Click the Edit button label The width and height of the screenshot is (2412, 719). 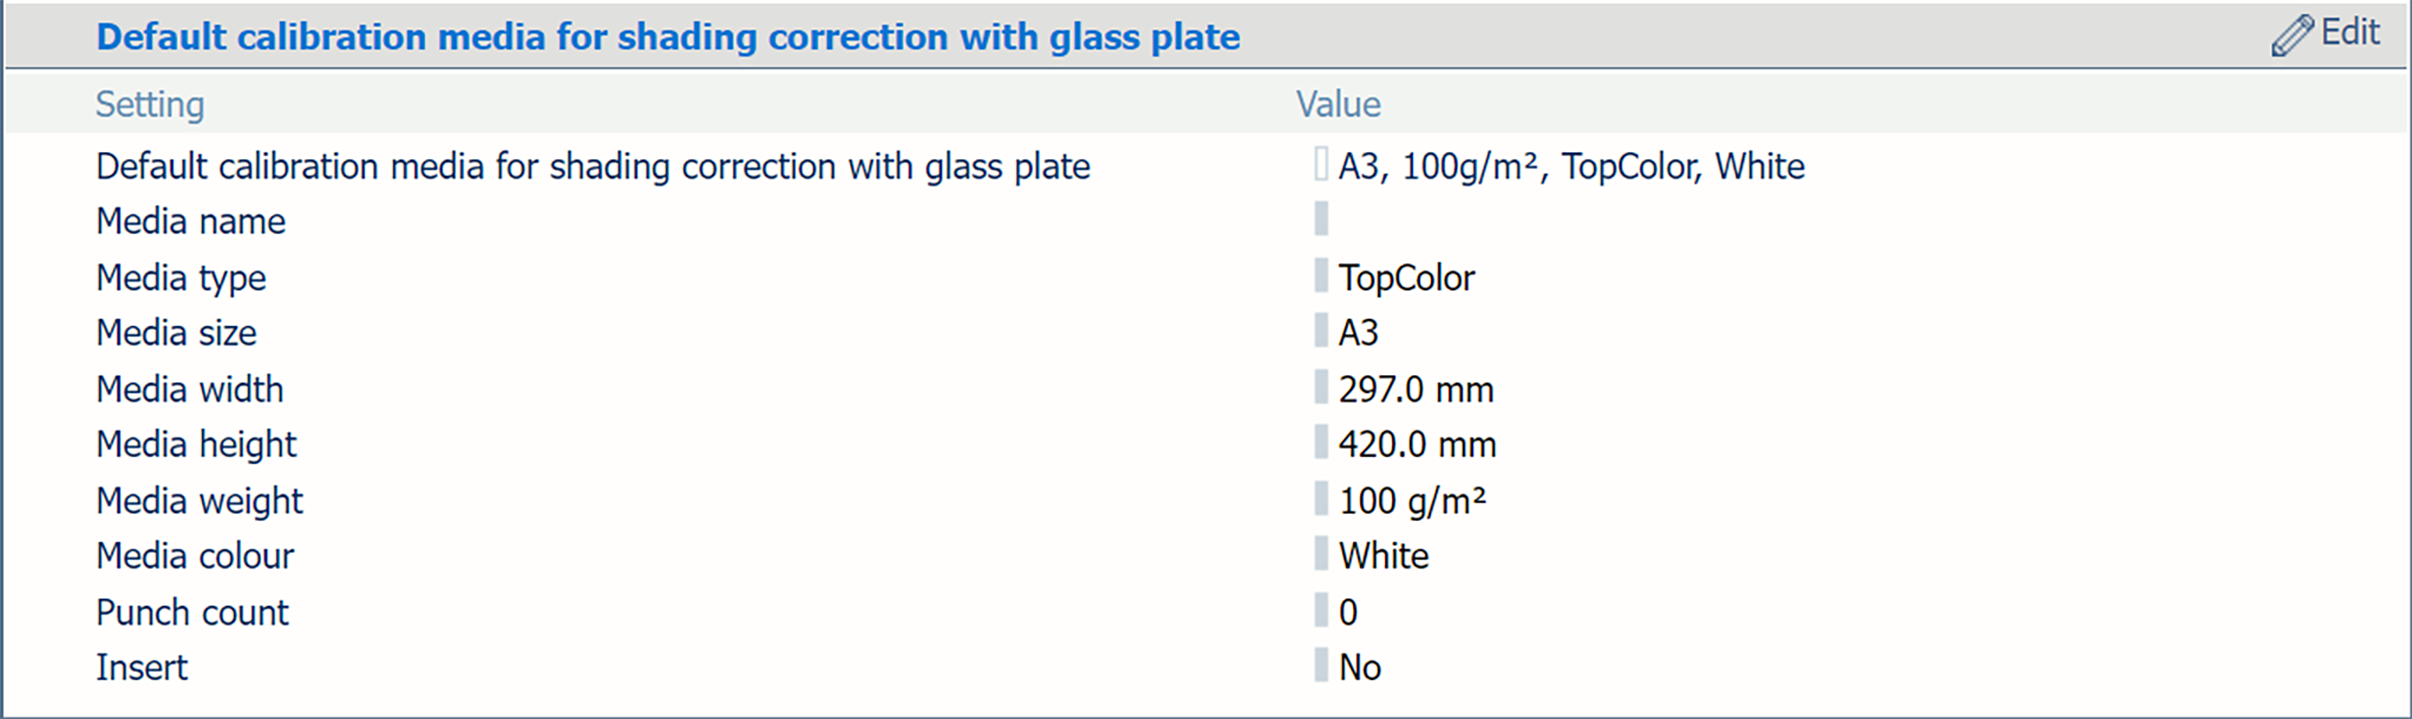point(2350,33)
